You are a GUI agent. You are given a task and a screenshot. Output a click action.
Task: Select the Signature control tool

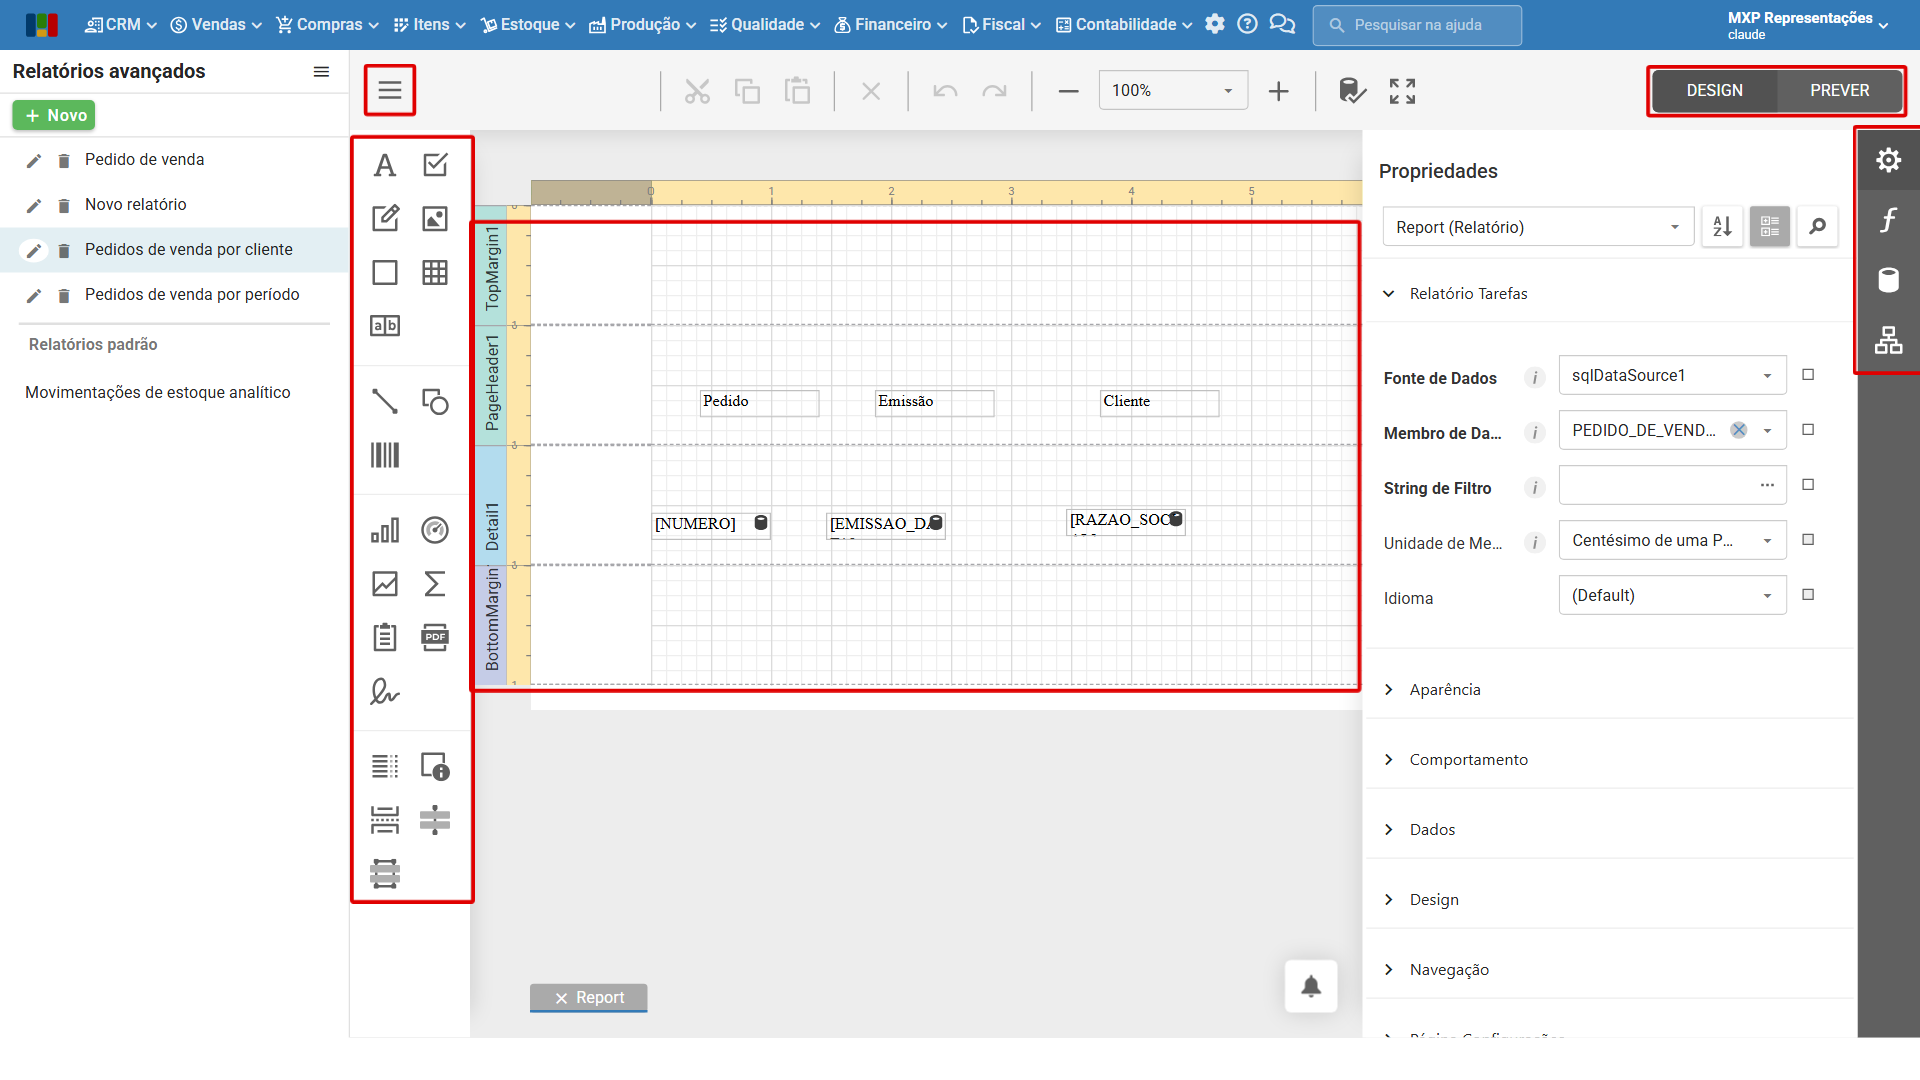coord(385,692)
